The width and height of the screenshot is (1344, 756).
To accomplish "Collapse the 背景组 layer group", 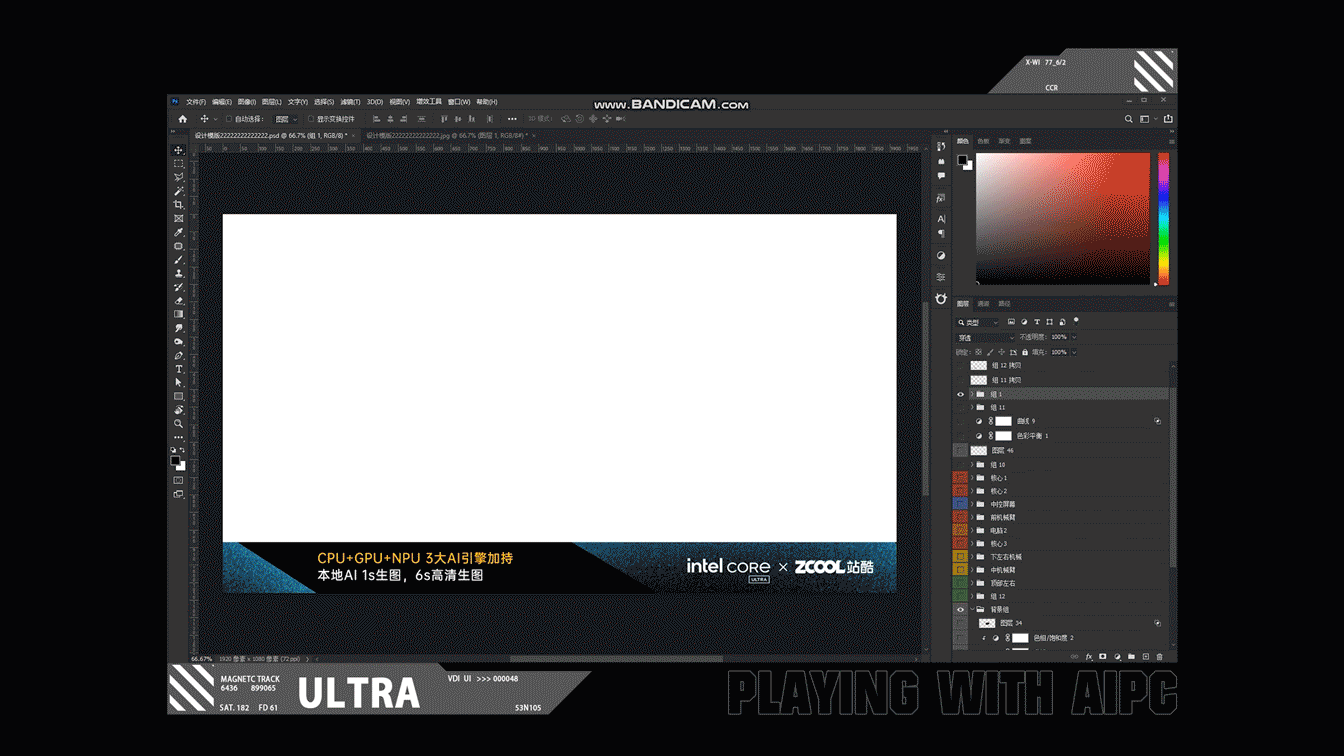I will [972, 609].
